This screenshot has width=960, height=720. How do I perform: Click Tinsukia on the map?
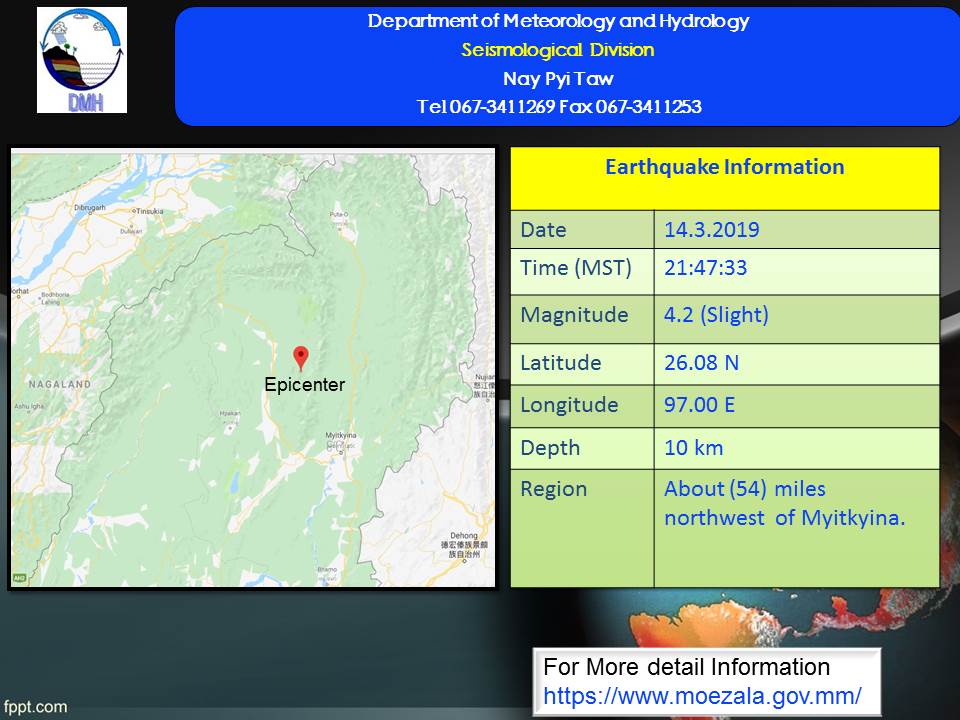[x=149, y=211]
